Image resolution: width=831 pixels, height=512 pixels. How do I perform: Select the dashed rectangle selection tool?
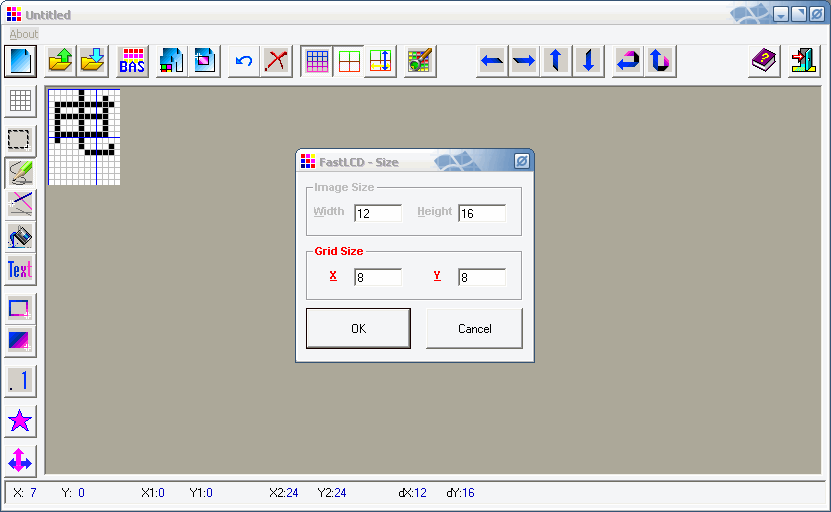tap(20, 140)
